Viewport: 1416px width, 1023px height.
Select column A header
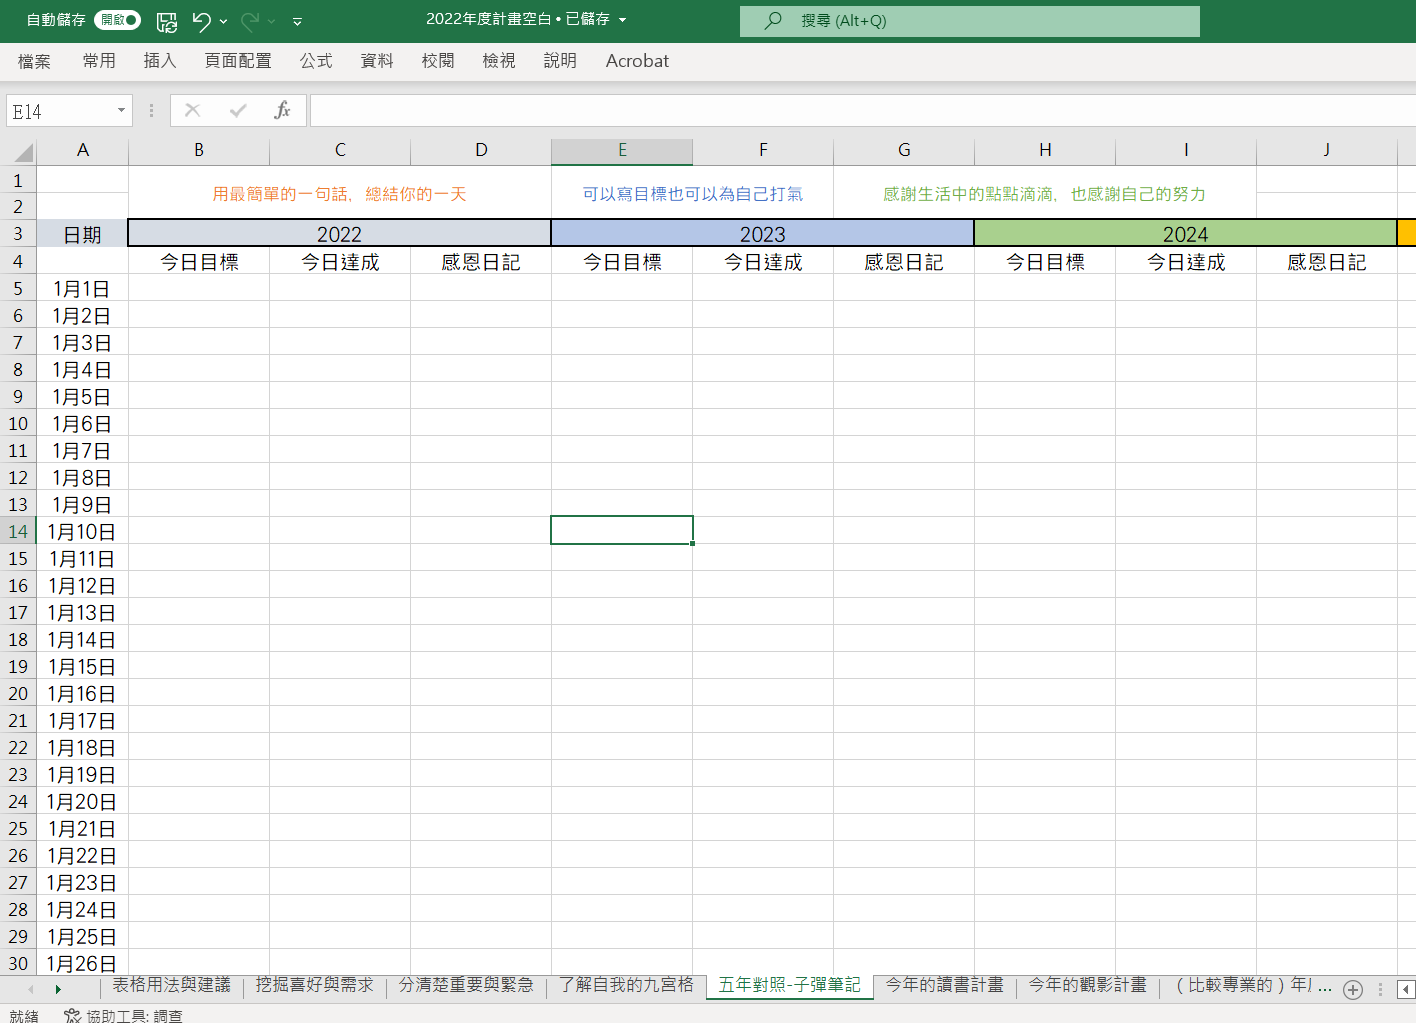point(83,151)
